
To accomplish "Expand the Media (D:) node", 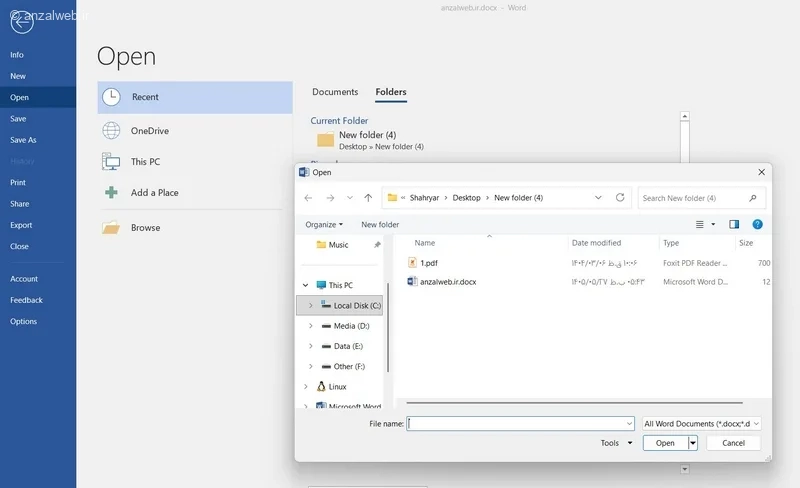I will click(311, 326).
